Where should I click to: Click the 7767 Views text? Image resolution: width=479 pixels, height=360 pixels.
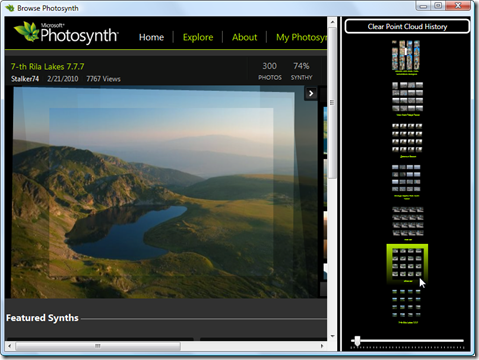[103, 79]
